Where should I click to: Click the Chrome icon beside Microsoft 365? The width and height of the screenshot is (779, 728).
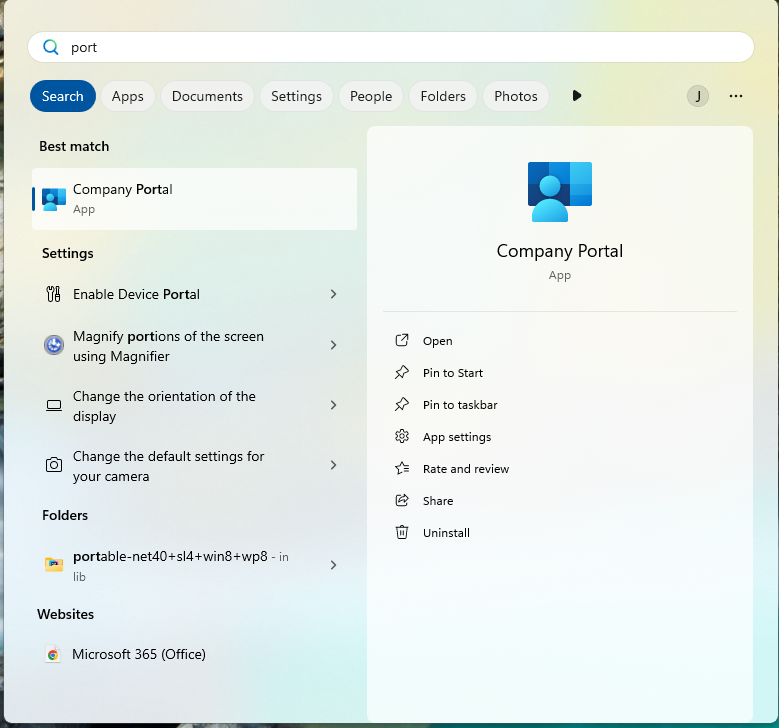pyautogui.click(x=53, y=654)
